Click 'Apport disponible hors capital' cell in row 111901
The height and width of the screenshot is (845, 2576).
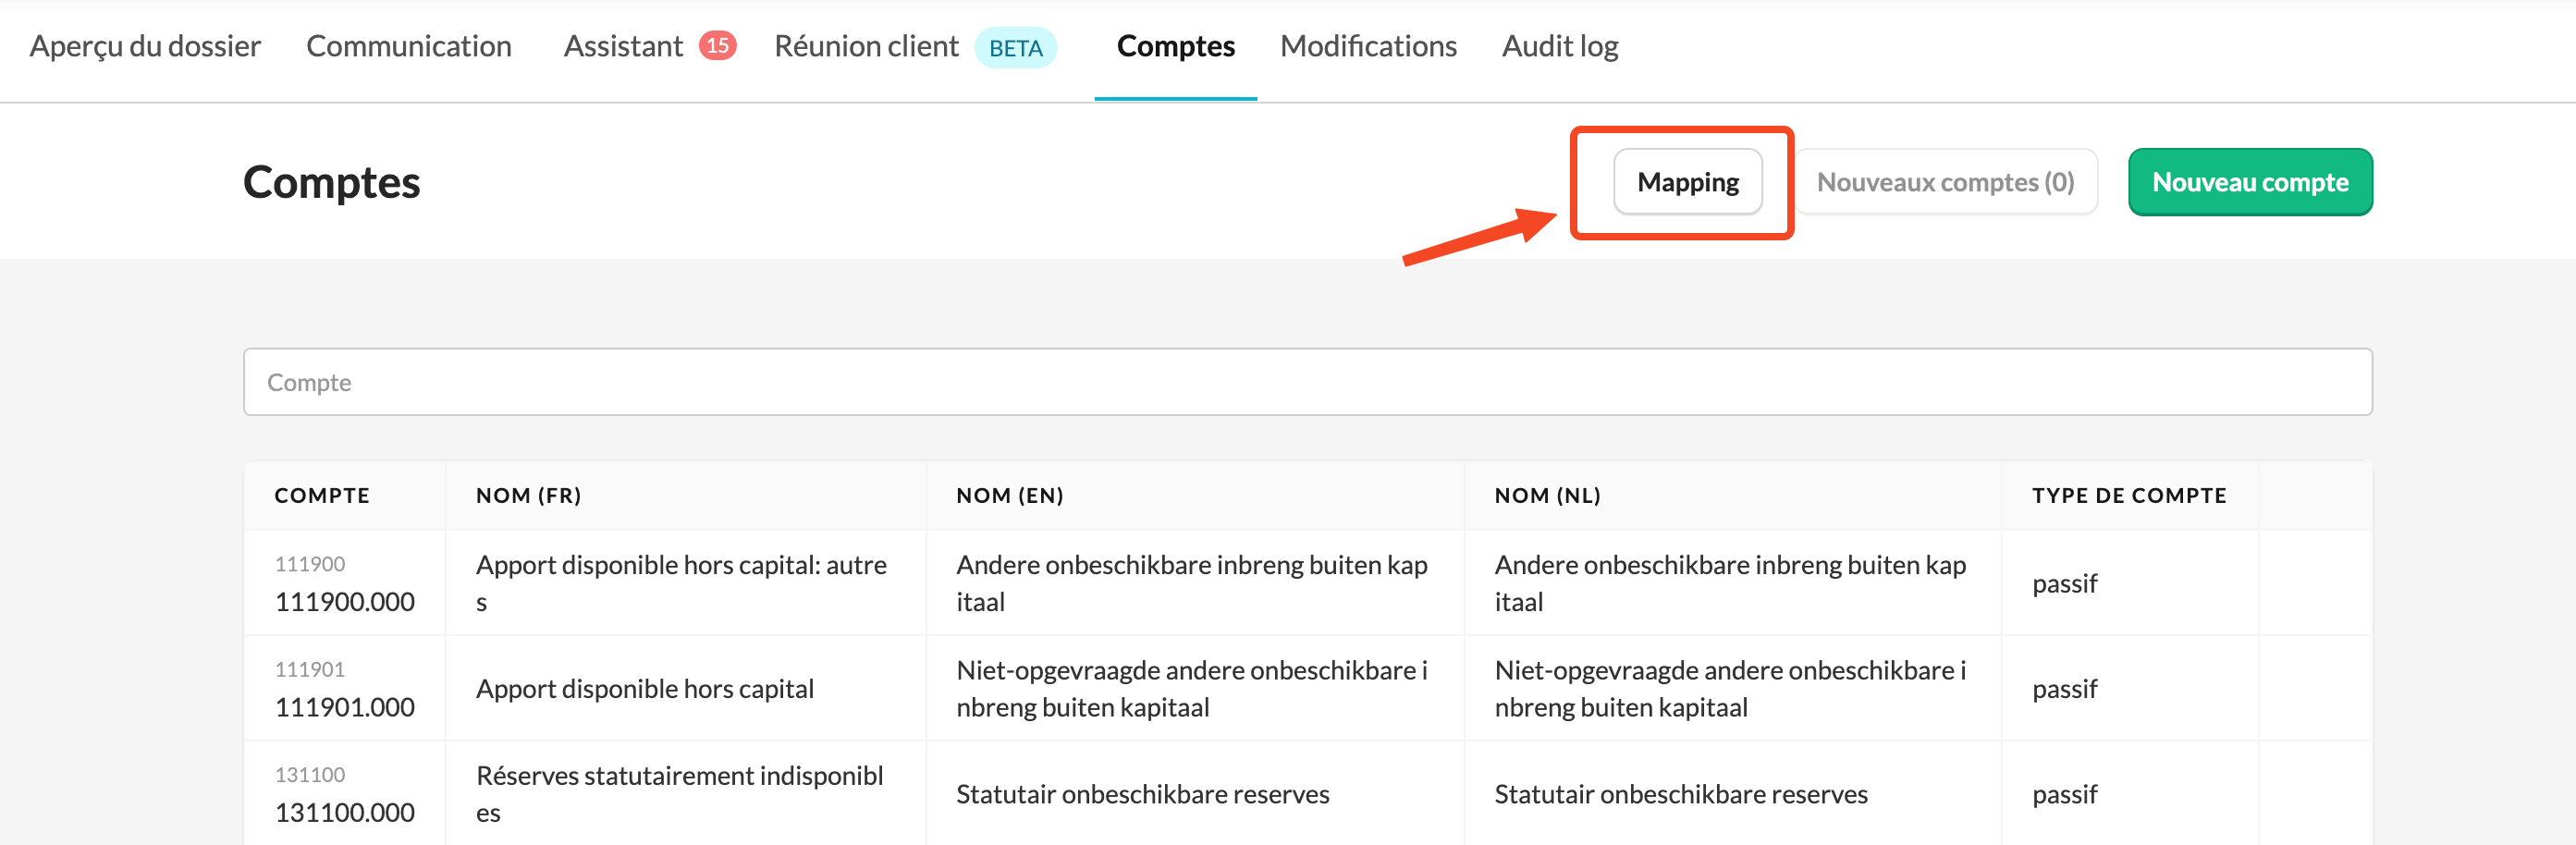point(645,689)
